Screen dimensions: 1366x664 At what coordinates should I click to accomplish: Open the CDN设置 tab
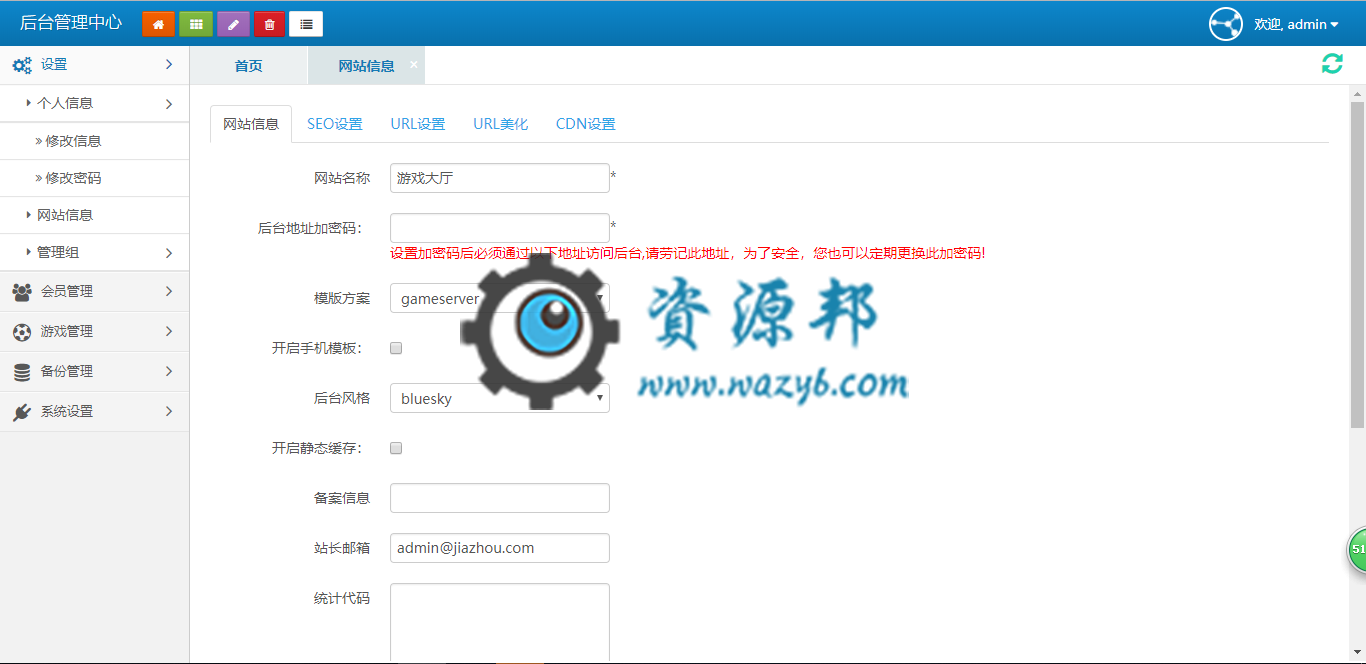click(x=586, y=124)
